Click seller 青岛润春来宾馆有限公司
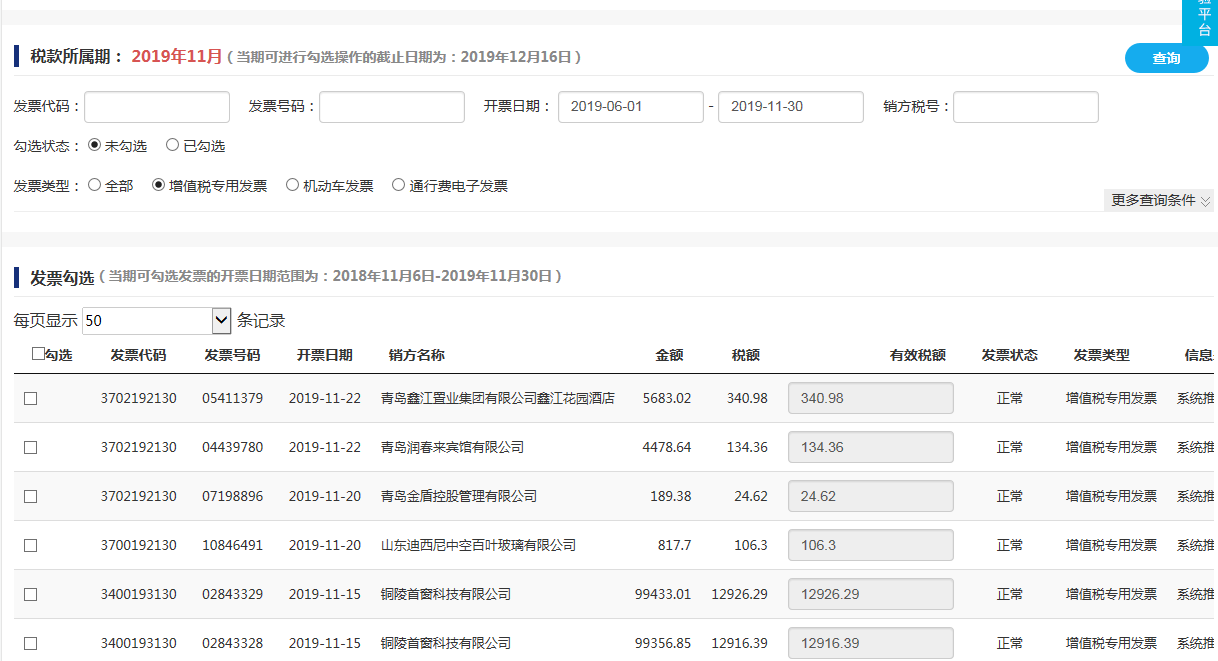Image resolution: width=1218 pixels, height=661 pixels. point(452,447)
